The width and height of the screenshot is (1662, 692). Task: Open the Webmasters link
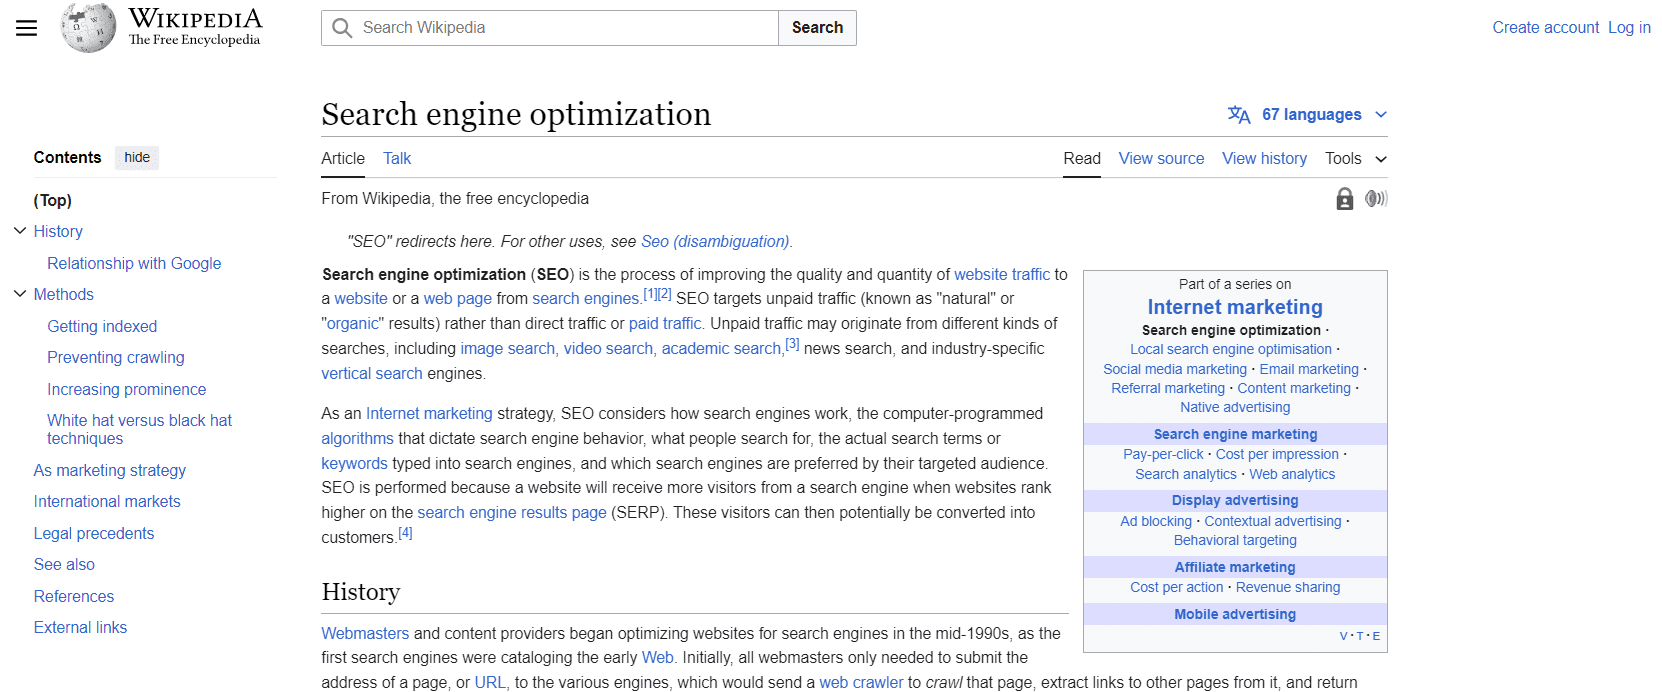pos(365,633)
